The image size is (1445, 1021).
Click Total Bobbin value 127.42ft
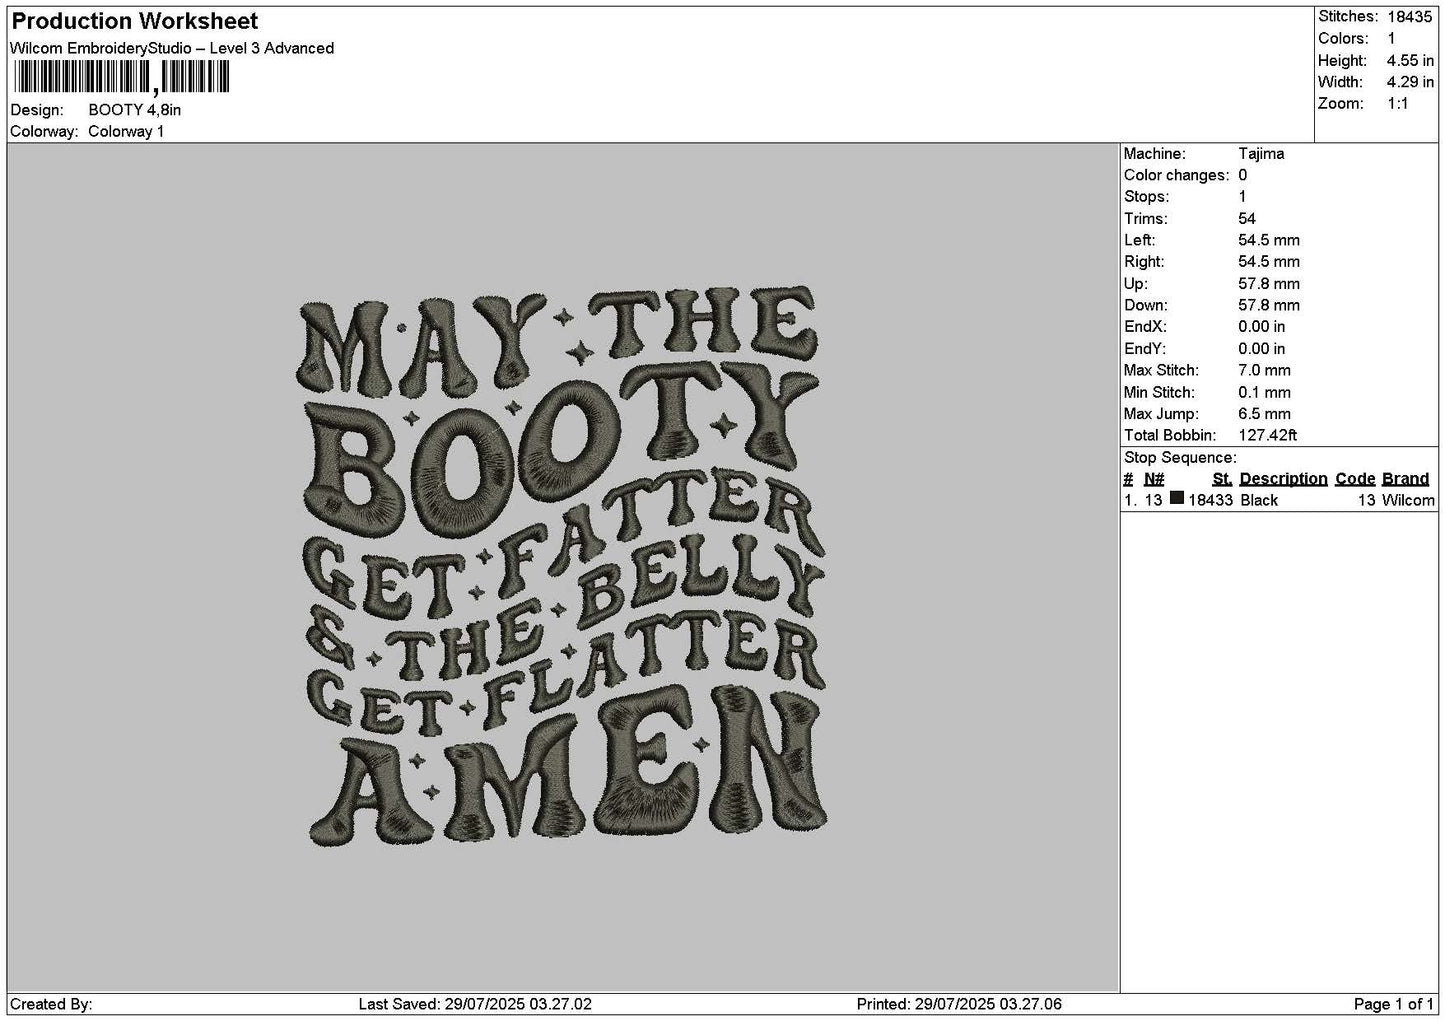pos(1267,435)
